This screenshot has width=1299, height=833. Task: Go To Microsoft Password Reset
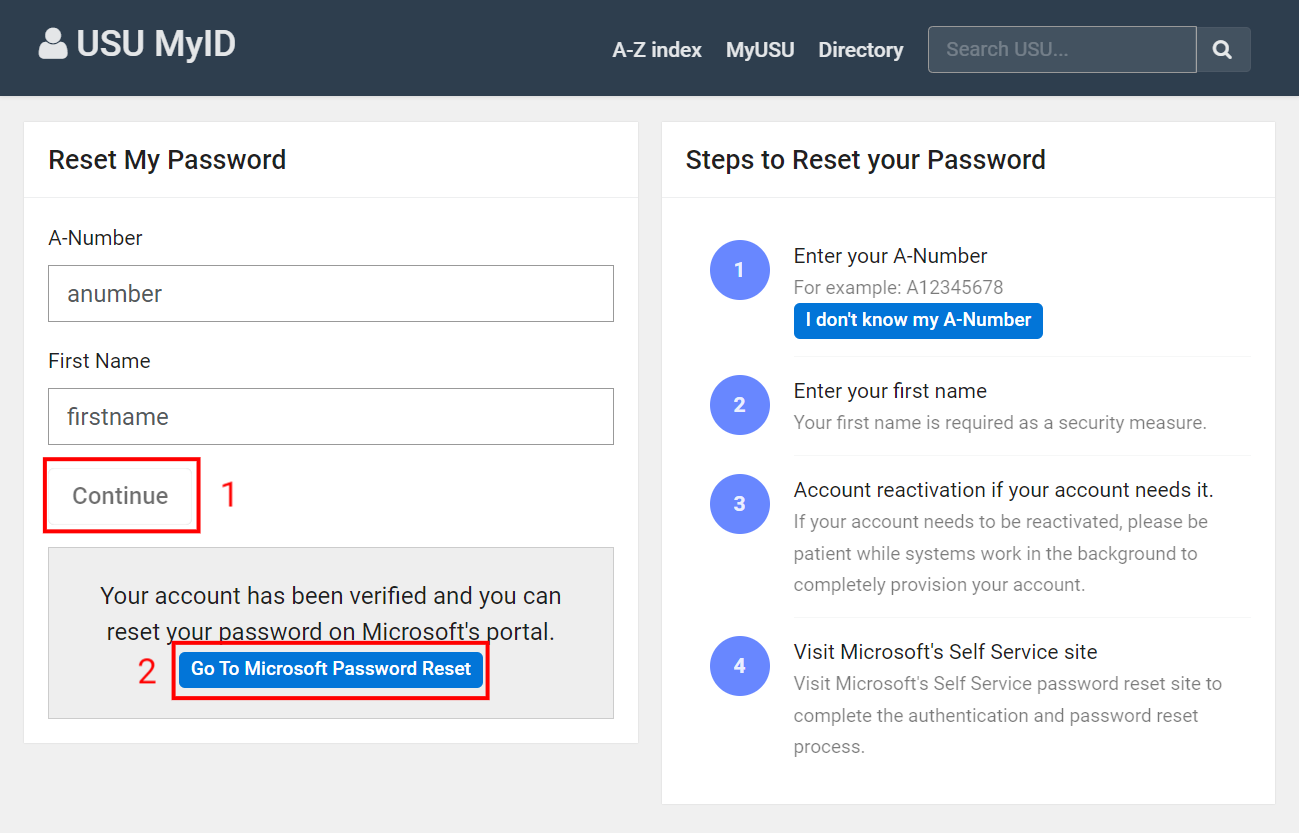click(331, 669)
